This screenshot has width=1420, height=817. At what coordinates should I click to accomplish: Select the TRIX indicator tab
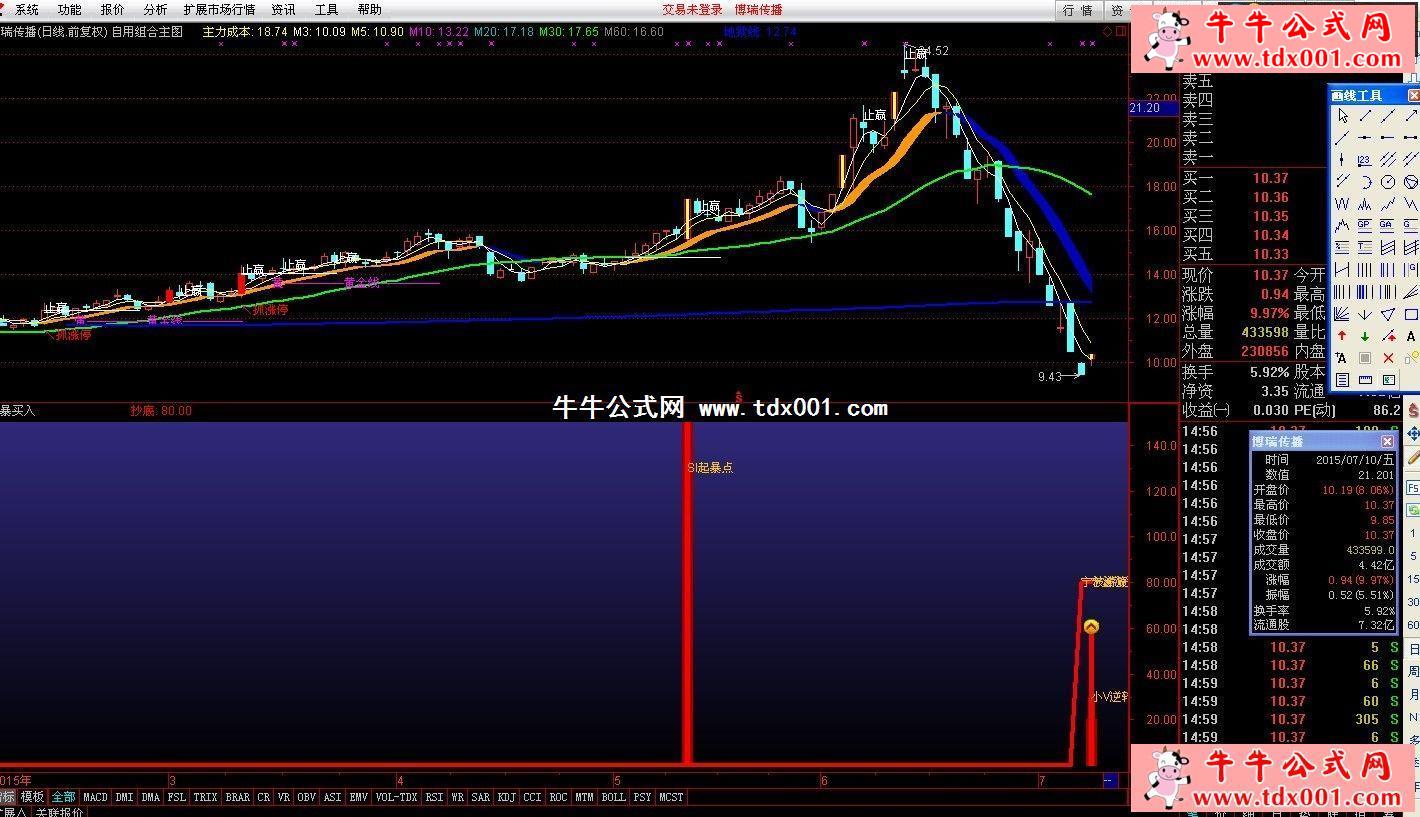(205, 797)
